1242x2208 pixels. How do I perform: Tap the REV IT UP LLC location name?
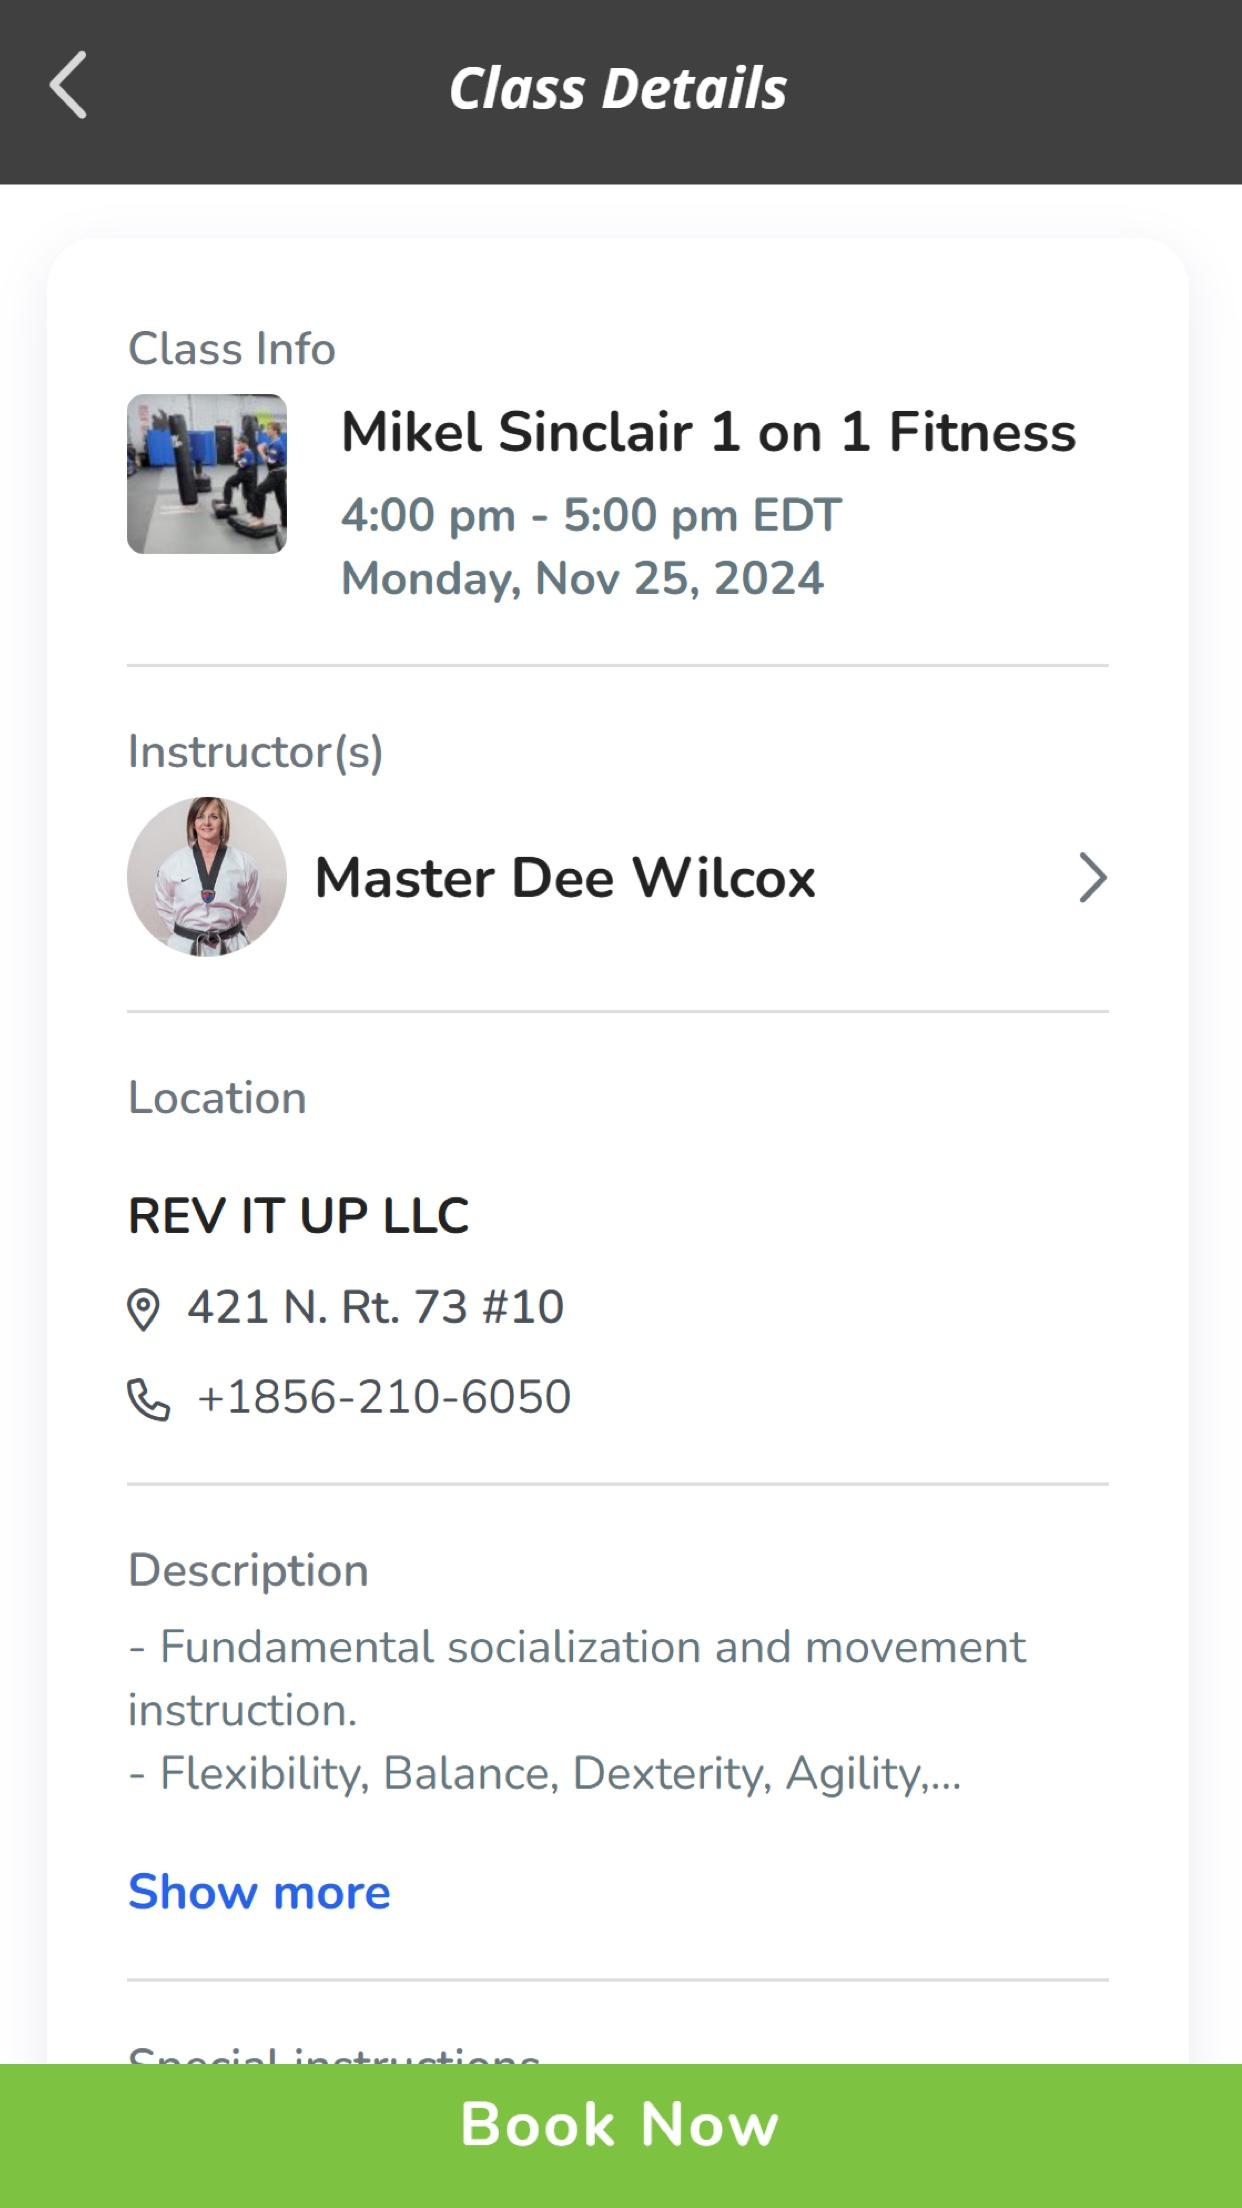(x=298, y=1216)
